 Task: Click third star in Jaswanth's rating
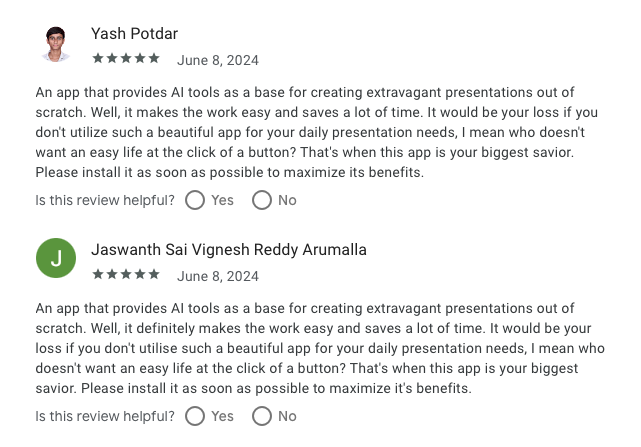click(x=126, y=274)
